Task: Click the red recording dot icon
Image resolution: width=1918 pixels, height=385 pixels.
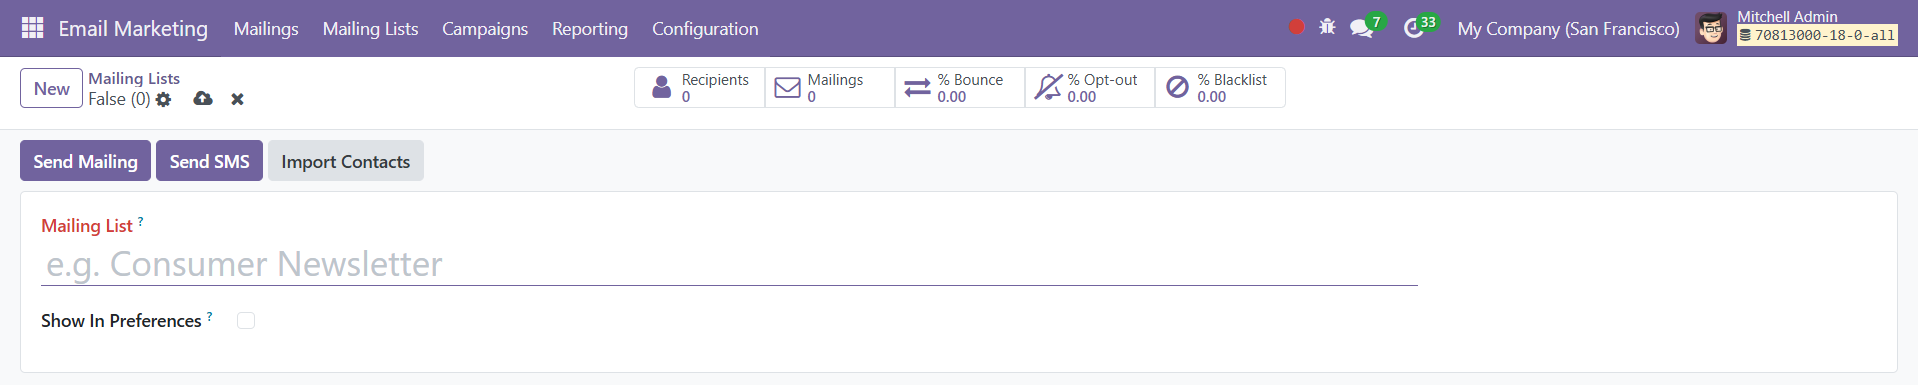Action: (1297, 27)
